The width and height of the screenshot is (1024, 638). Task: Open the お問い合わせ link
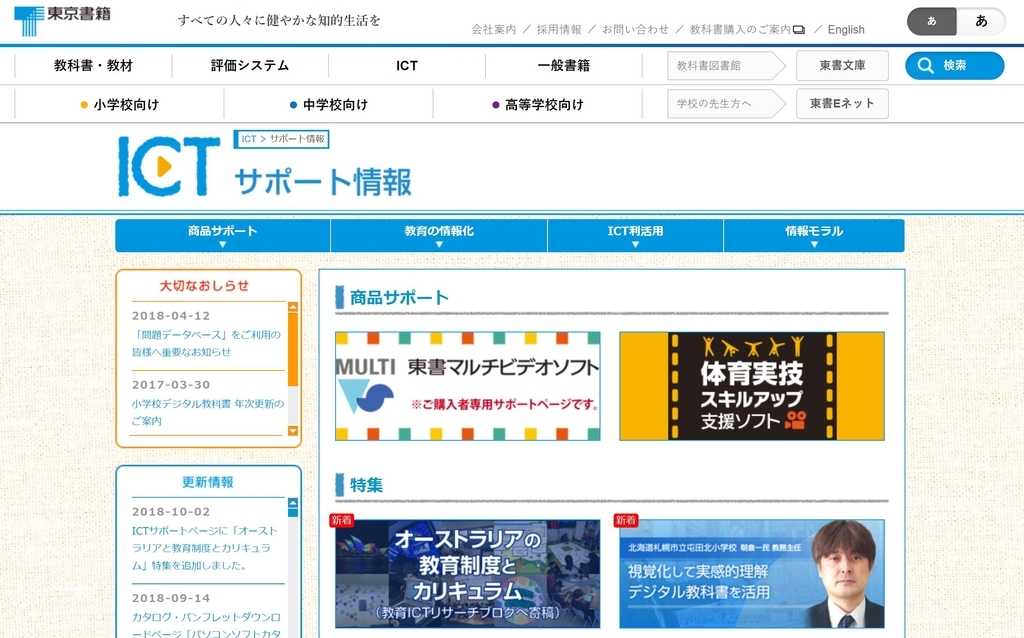(x=635, y=29)
